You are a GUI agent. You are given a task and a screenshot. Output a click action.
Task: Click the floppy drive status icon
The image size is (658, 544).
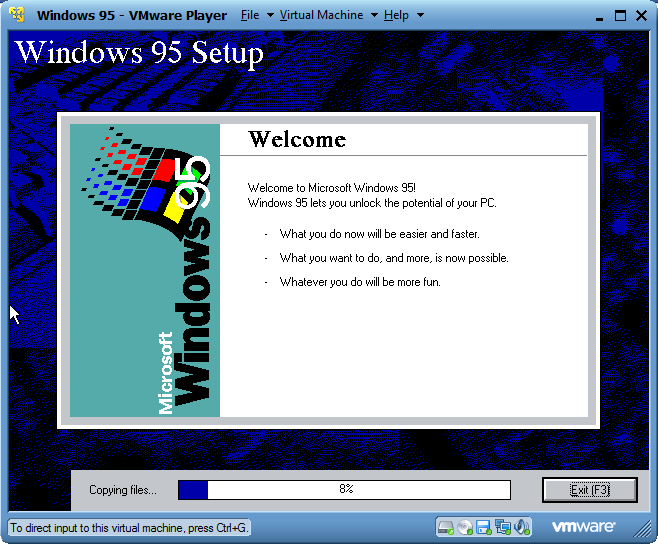click(x=484, y=527)
